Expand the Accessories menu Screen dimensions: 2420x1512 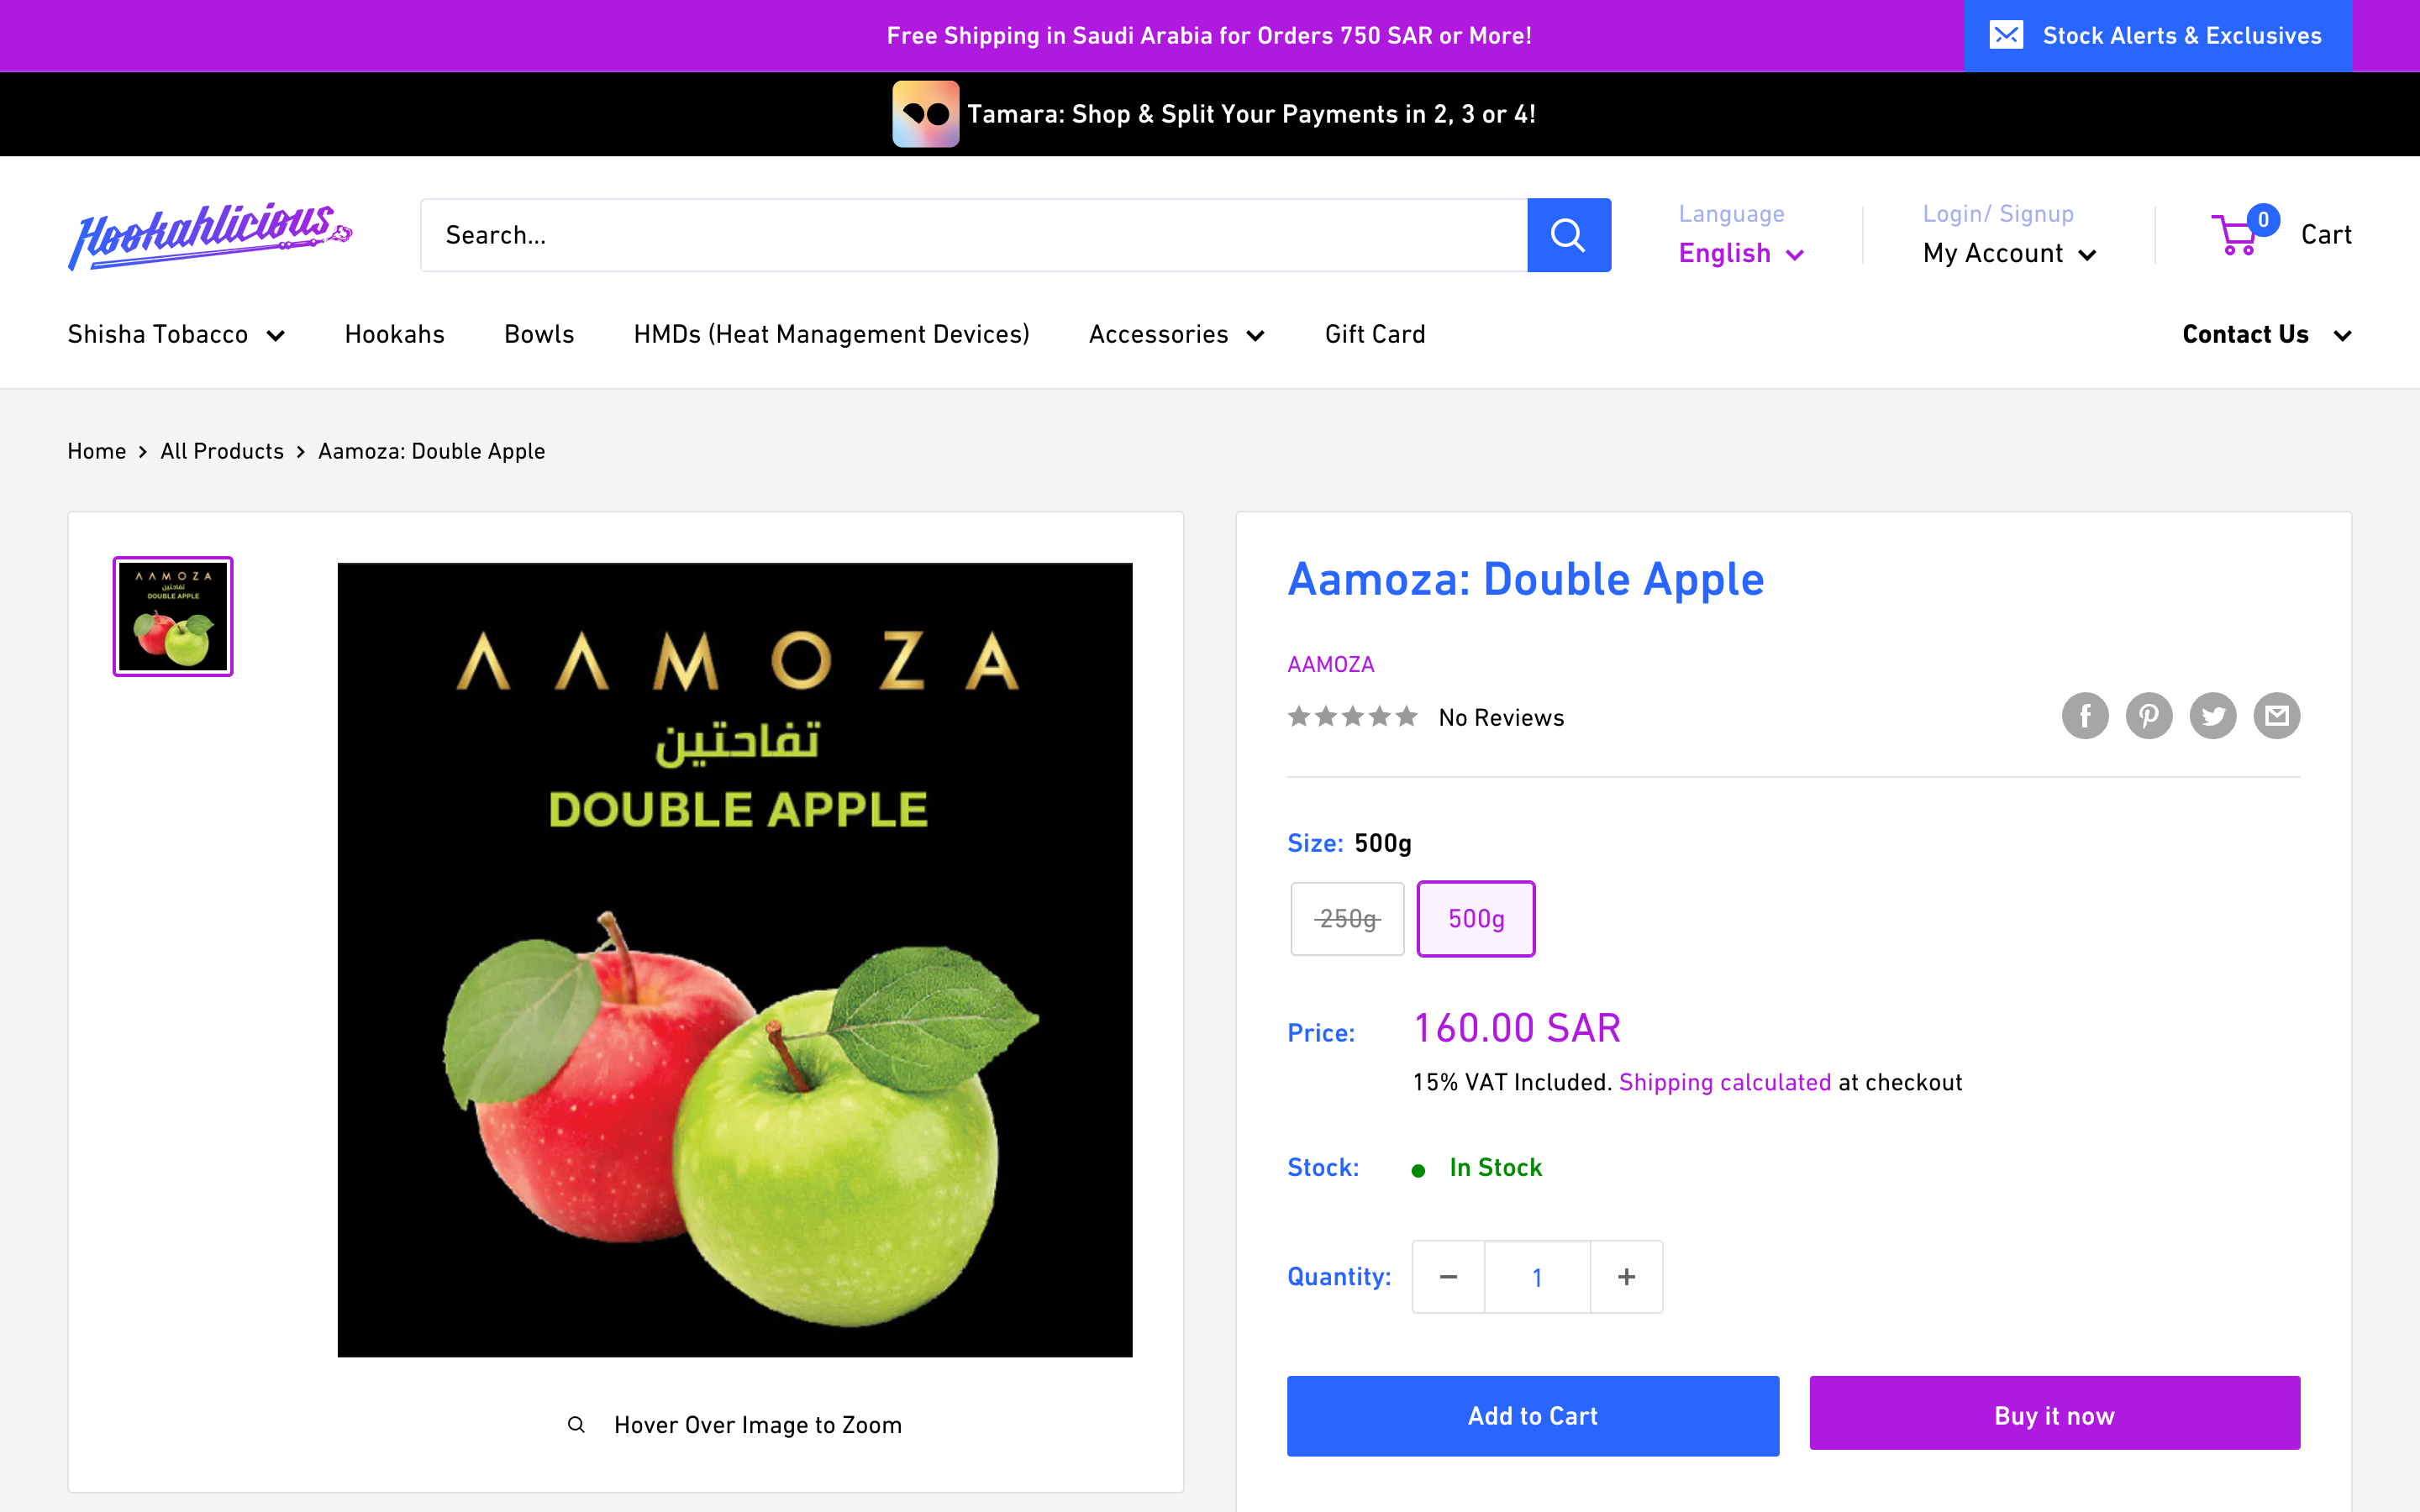coord(1176,334)
